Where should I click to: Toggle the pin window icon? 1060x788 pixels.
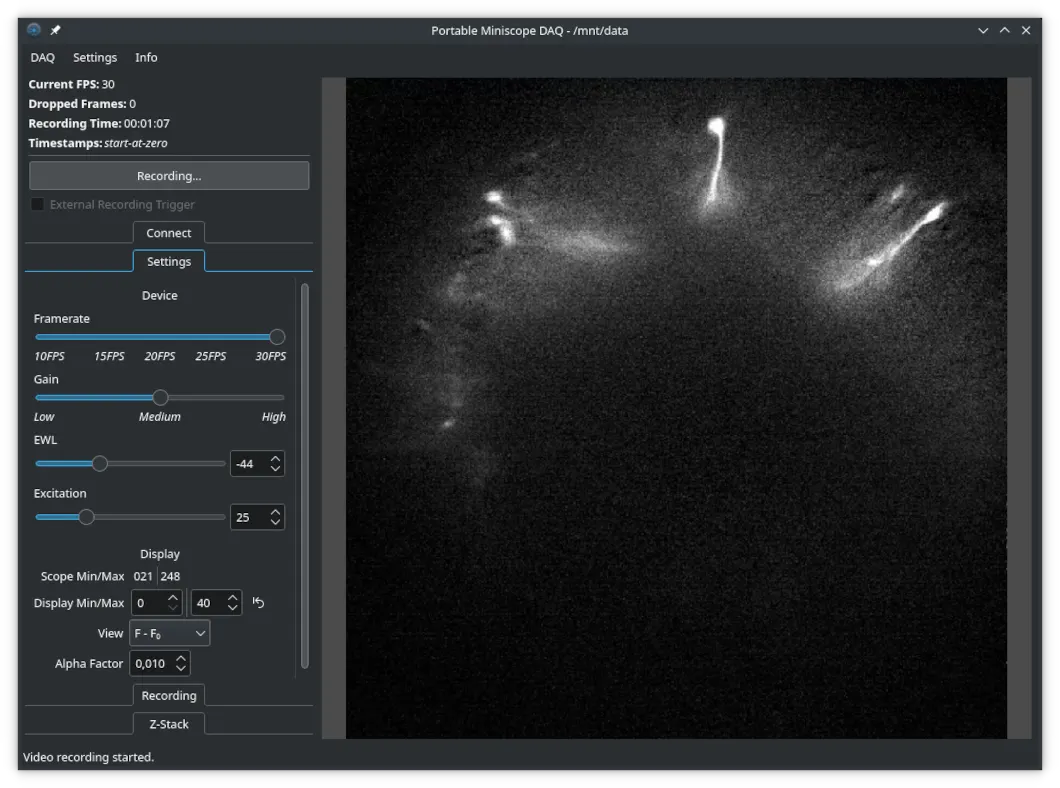[55, 30]
